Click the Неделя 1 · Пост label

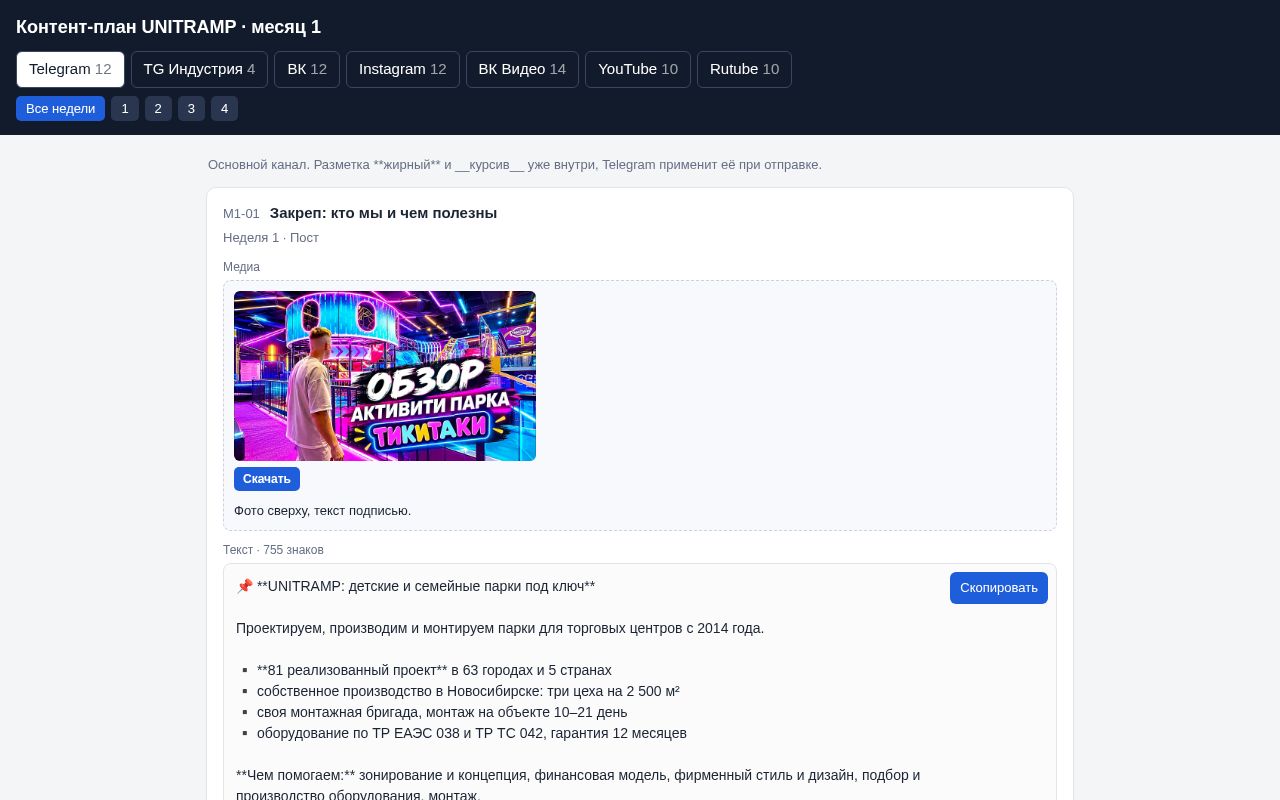point(271,238)
